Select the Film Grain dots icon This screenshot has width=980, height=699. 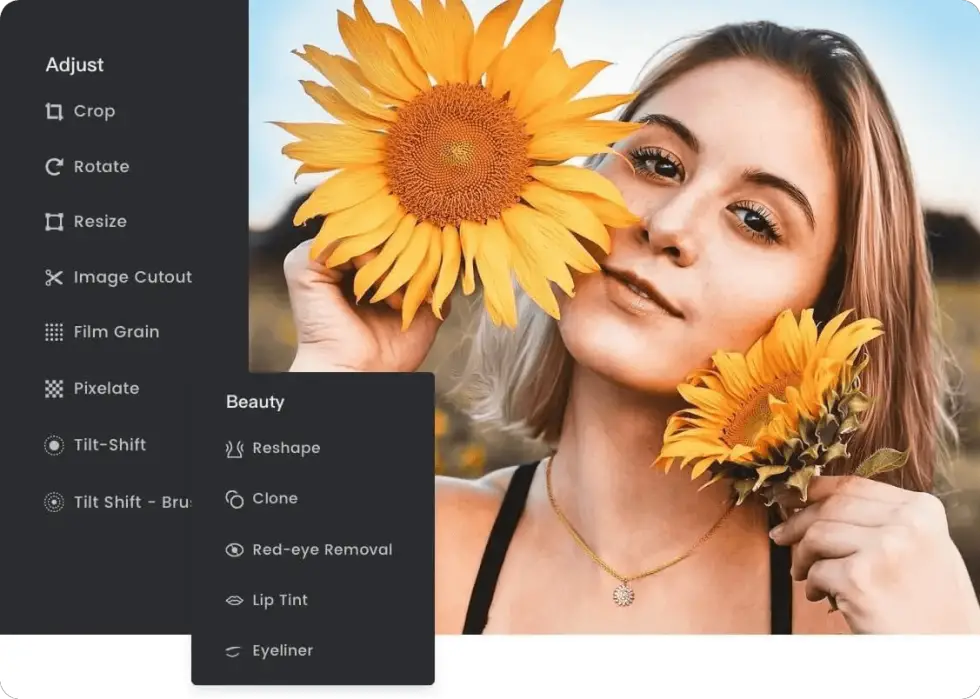pyautogui.click(x=56, y=332)
